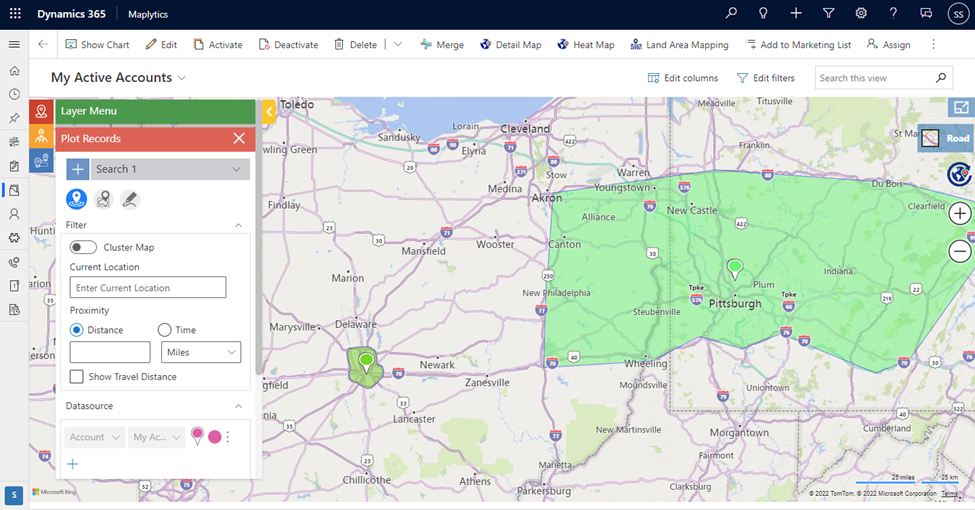Click the plus quick create icon in the top bar
This screenshot has width=975, height=510.
pyautogui.click(x=796, y=13)
